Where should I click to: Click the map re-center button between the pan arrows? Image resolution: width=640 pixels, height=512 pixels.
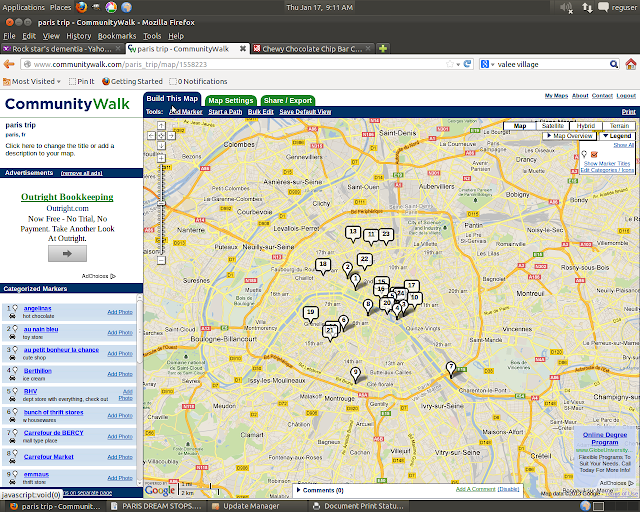[161, 136]
